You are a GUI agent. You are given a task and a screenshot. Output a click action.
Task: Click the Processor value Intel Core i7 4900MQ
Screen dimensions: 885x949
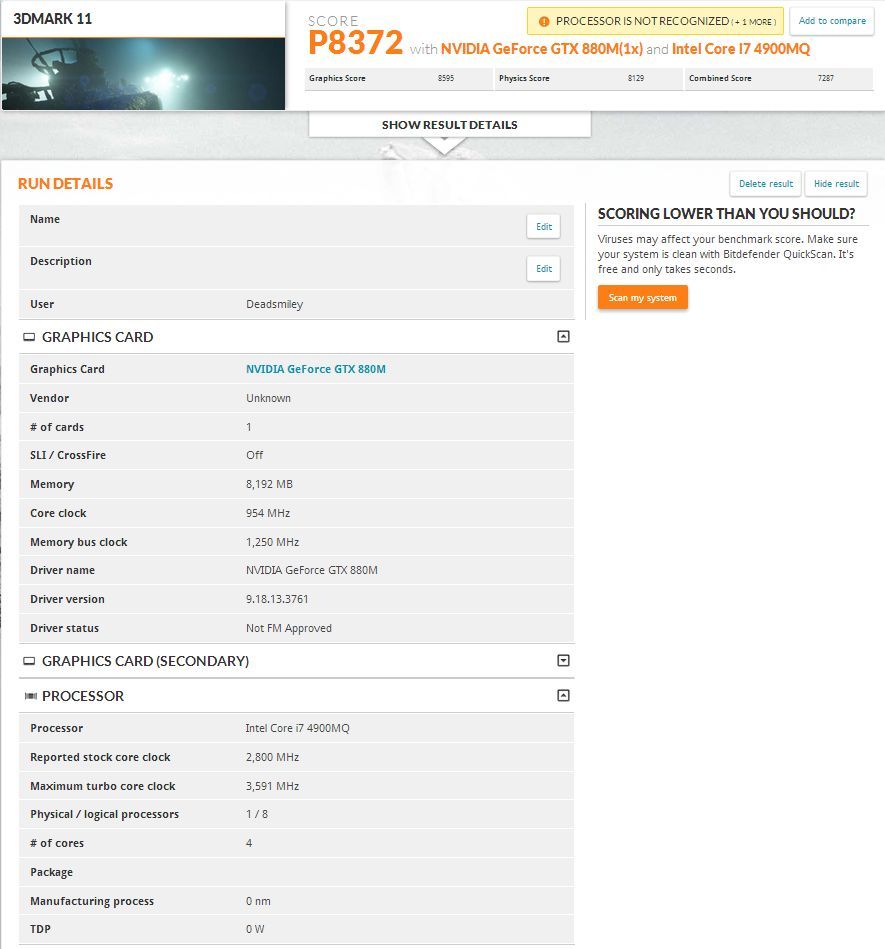pos(297,728)
